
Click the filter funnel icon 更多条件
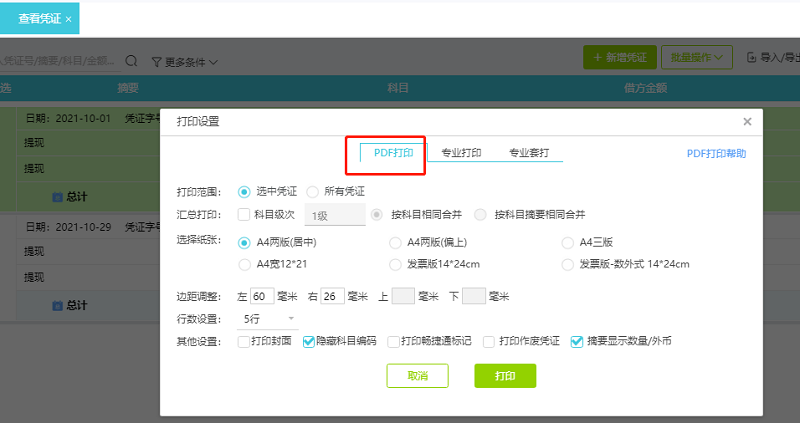pyautogui.click(x=157, y=62)
